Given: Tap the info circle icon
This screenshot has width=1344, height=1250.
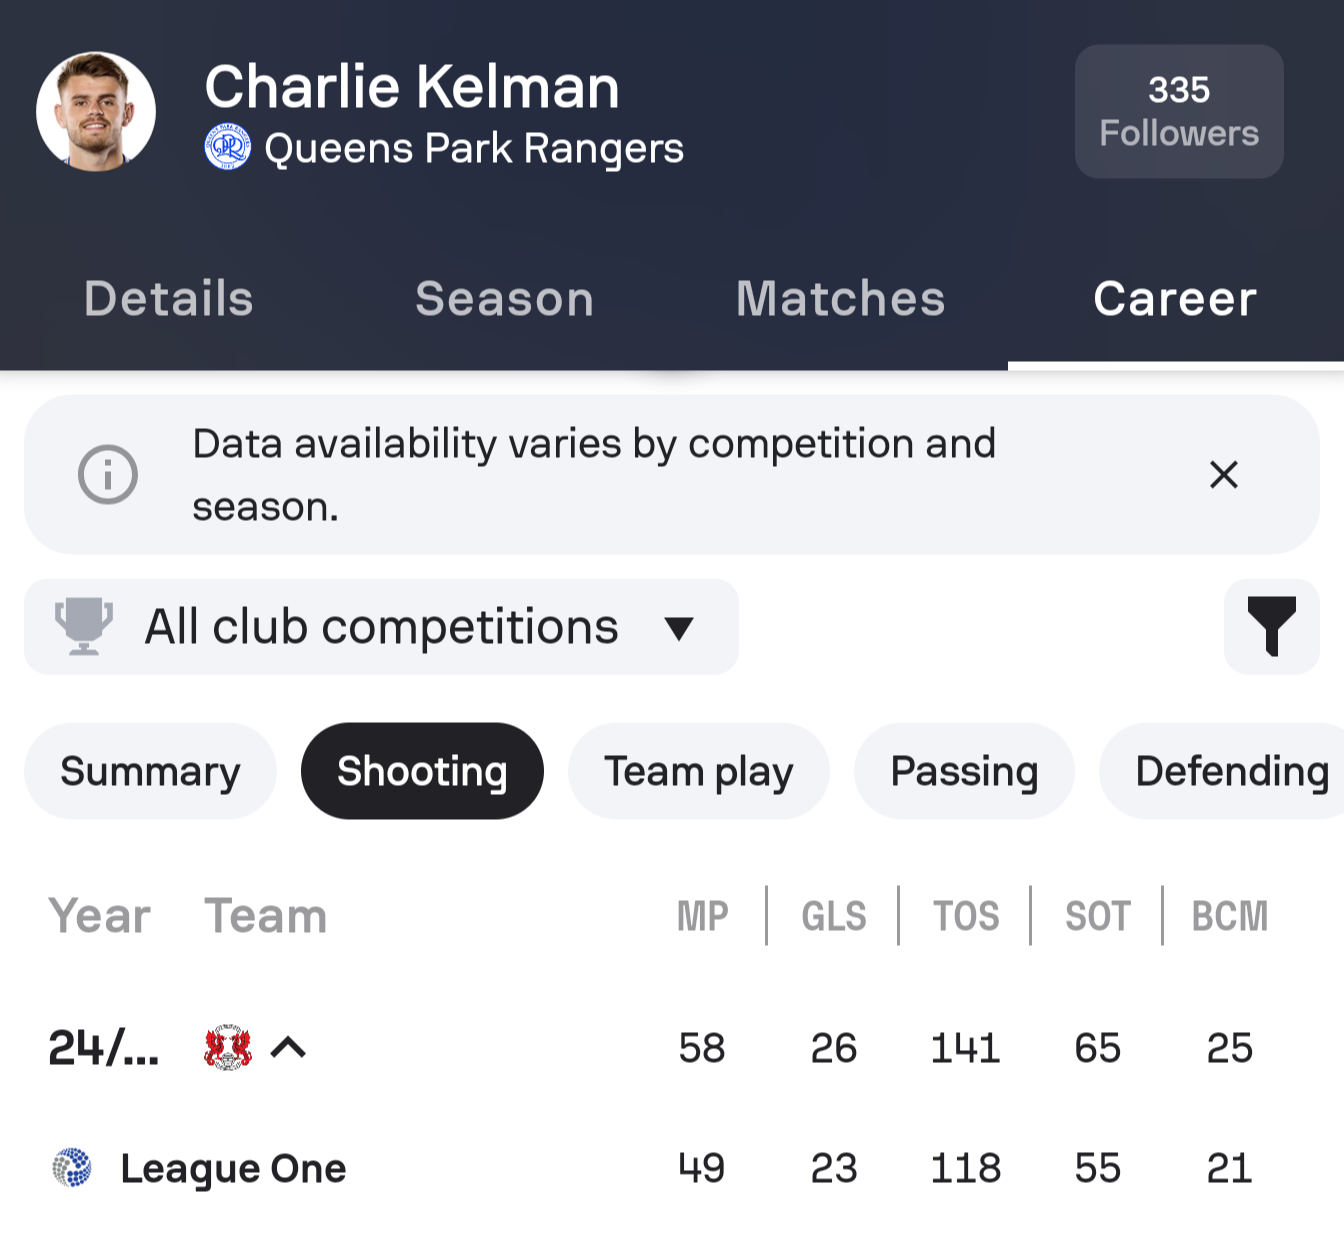Looking at the screenshot, I should [x=108, y=474].
